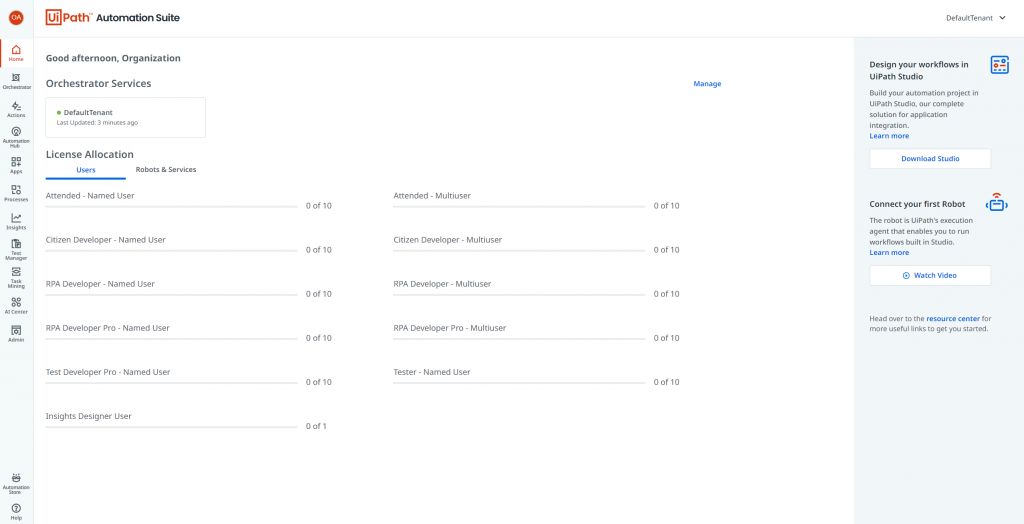
Task: Open Help from the sidebar
Action: 16,512
